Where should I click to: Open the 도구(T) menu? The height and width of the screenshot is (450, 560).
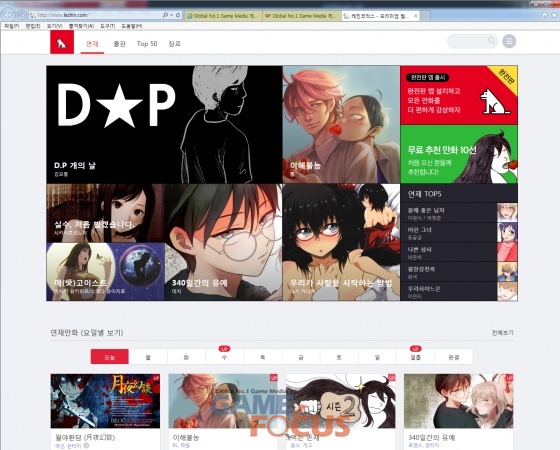[107, 26]
